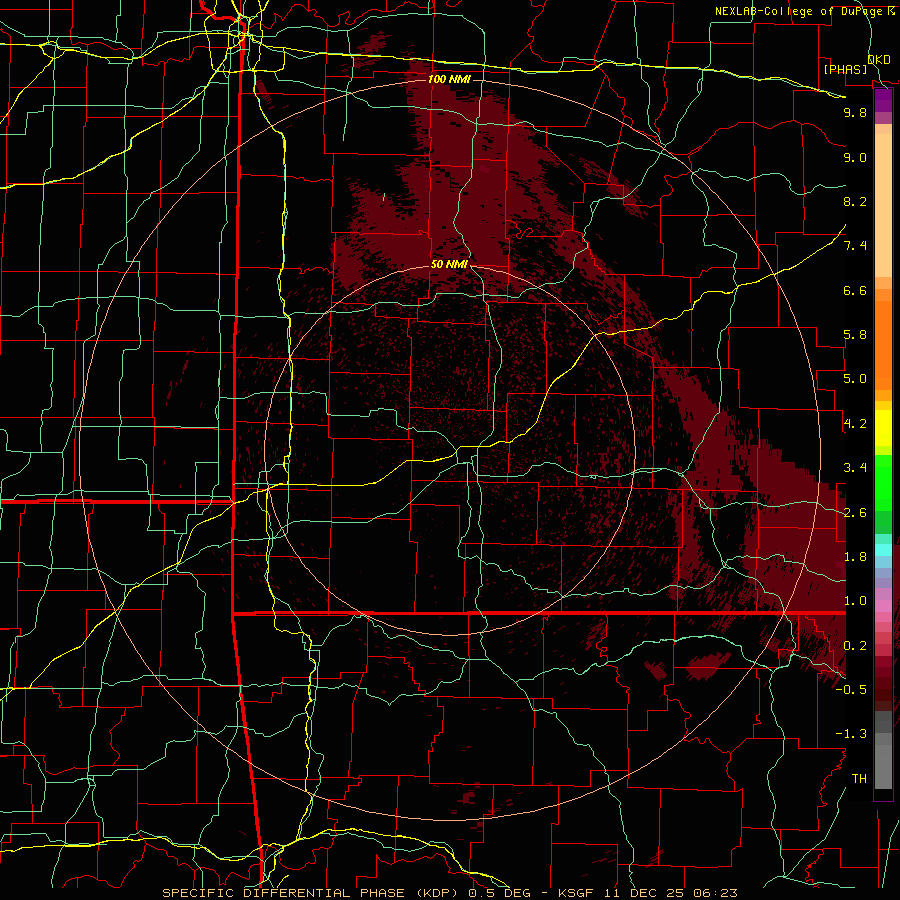Click the Specific Differential Phase KDP caption
Image resolution: width=900 pixels, height=900 pixels.
click(x=450, y=893)
